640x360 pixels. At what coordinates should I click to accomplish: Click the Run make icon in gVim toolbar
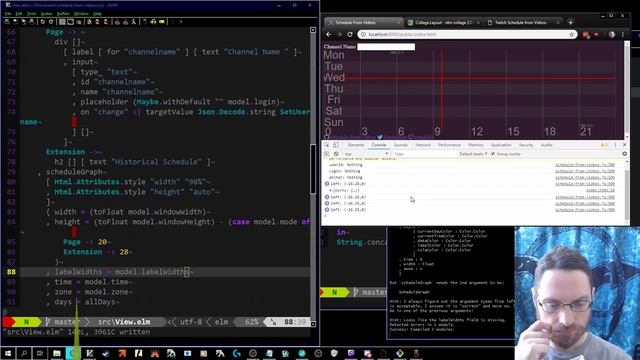point(144,22)
